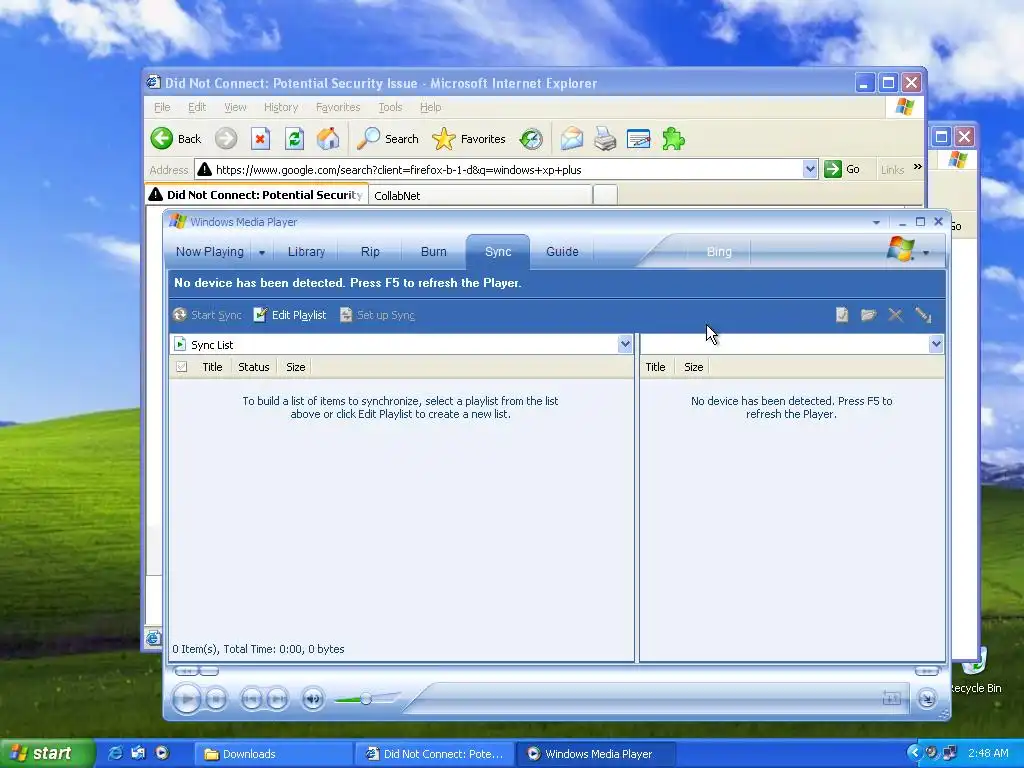
Task: Open the Bing tab in Media Player
Action: point(719,251)
